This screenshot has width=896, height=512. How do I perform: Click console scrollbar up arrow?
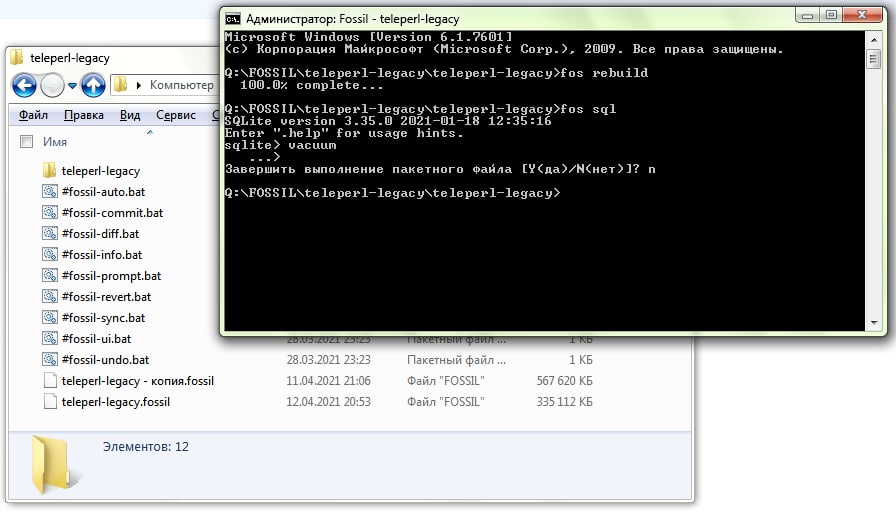pyautogui.click(x=874, y=39)
